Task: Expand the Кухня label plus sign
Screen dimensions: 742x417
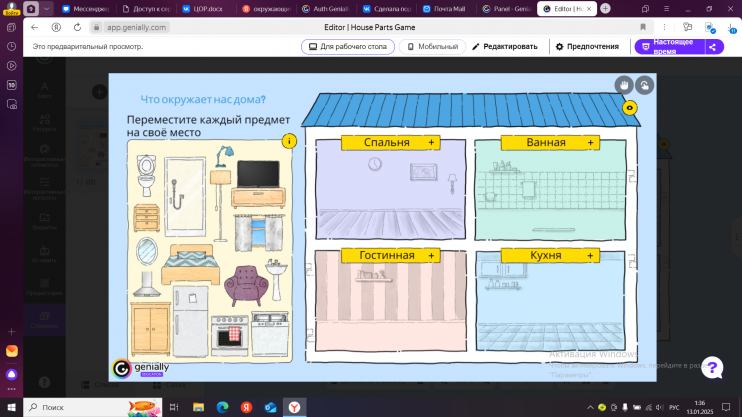Action: (590, 256)
